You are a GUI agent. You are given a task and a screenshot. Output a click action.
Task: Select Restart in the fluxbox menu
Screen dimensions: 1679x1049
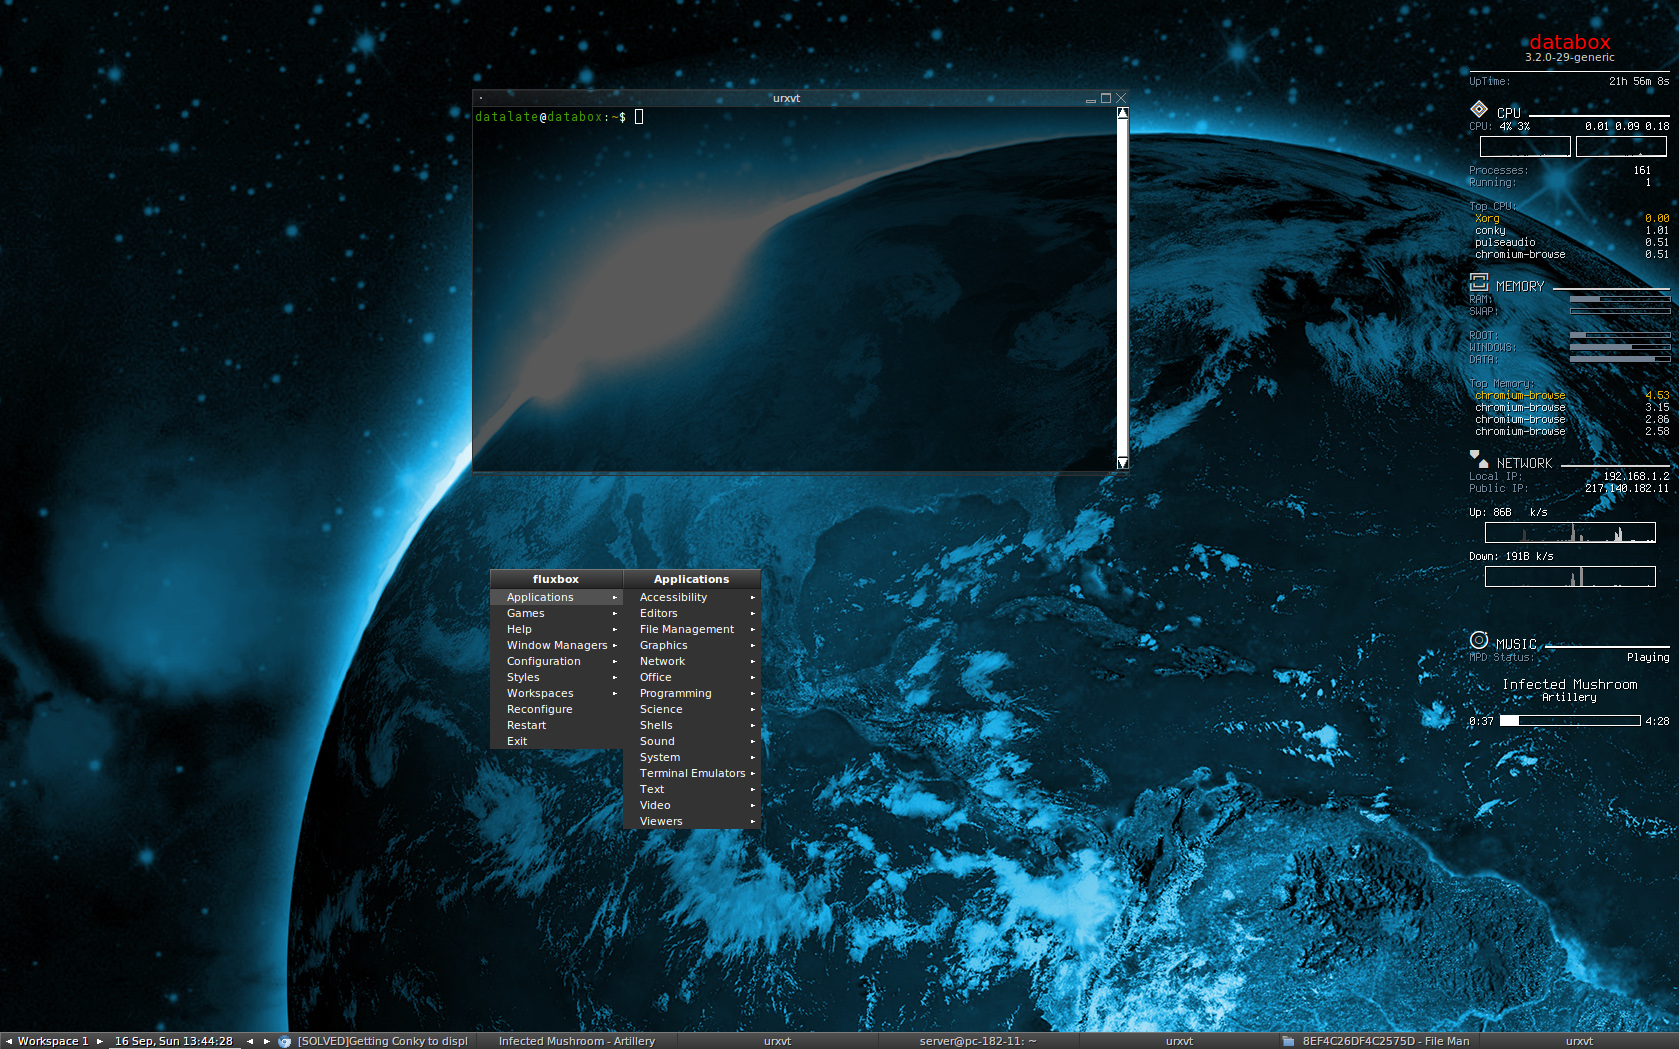pos(556,725)
